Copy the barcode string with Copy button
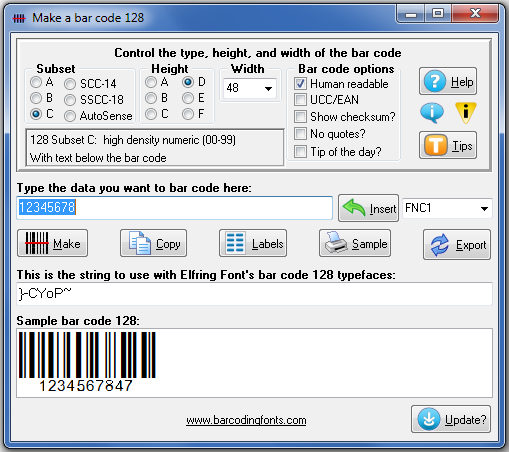The width and height of the screenshot is (509, 452). coord(153,243)
